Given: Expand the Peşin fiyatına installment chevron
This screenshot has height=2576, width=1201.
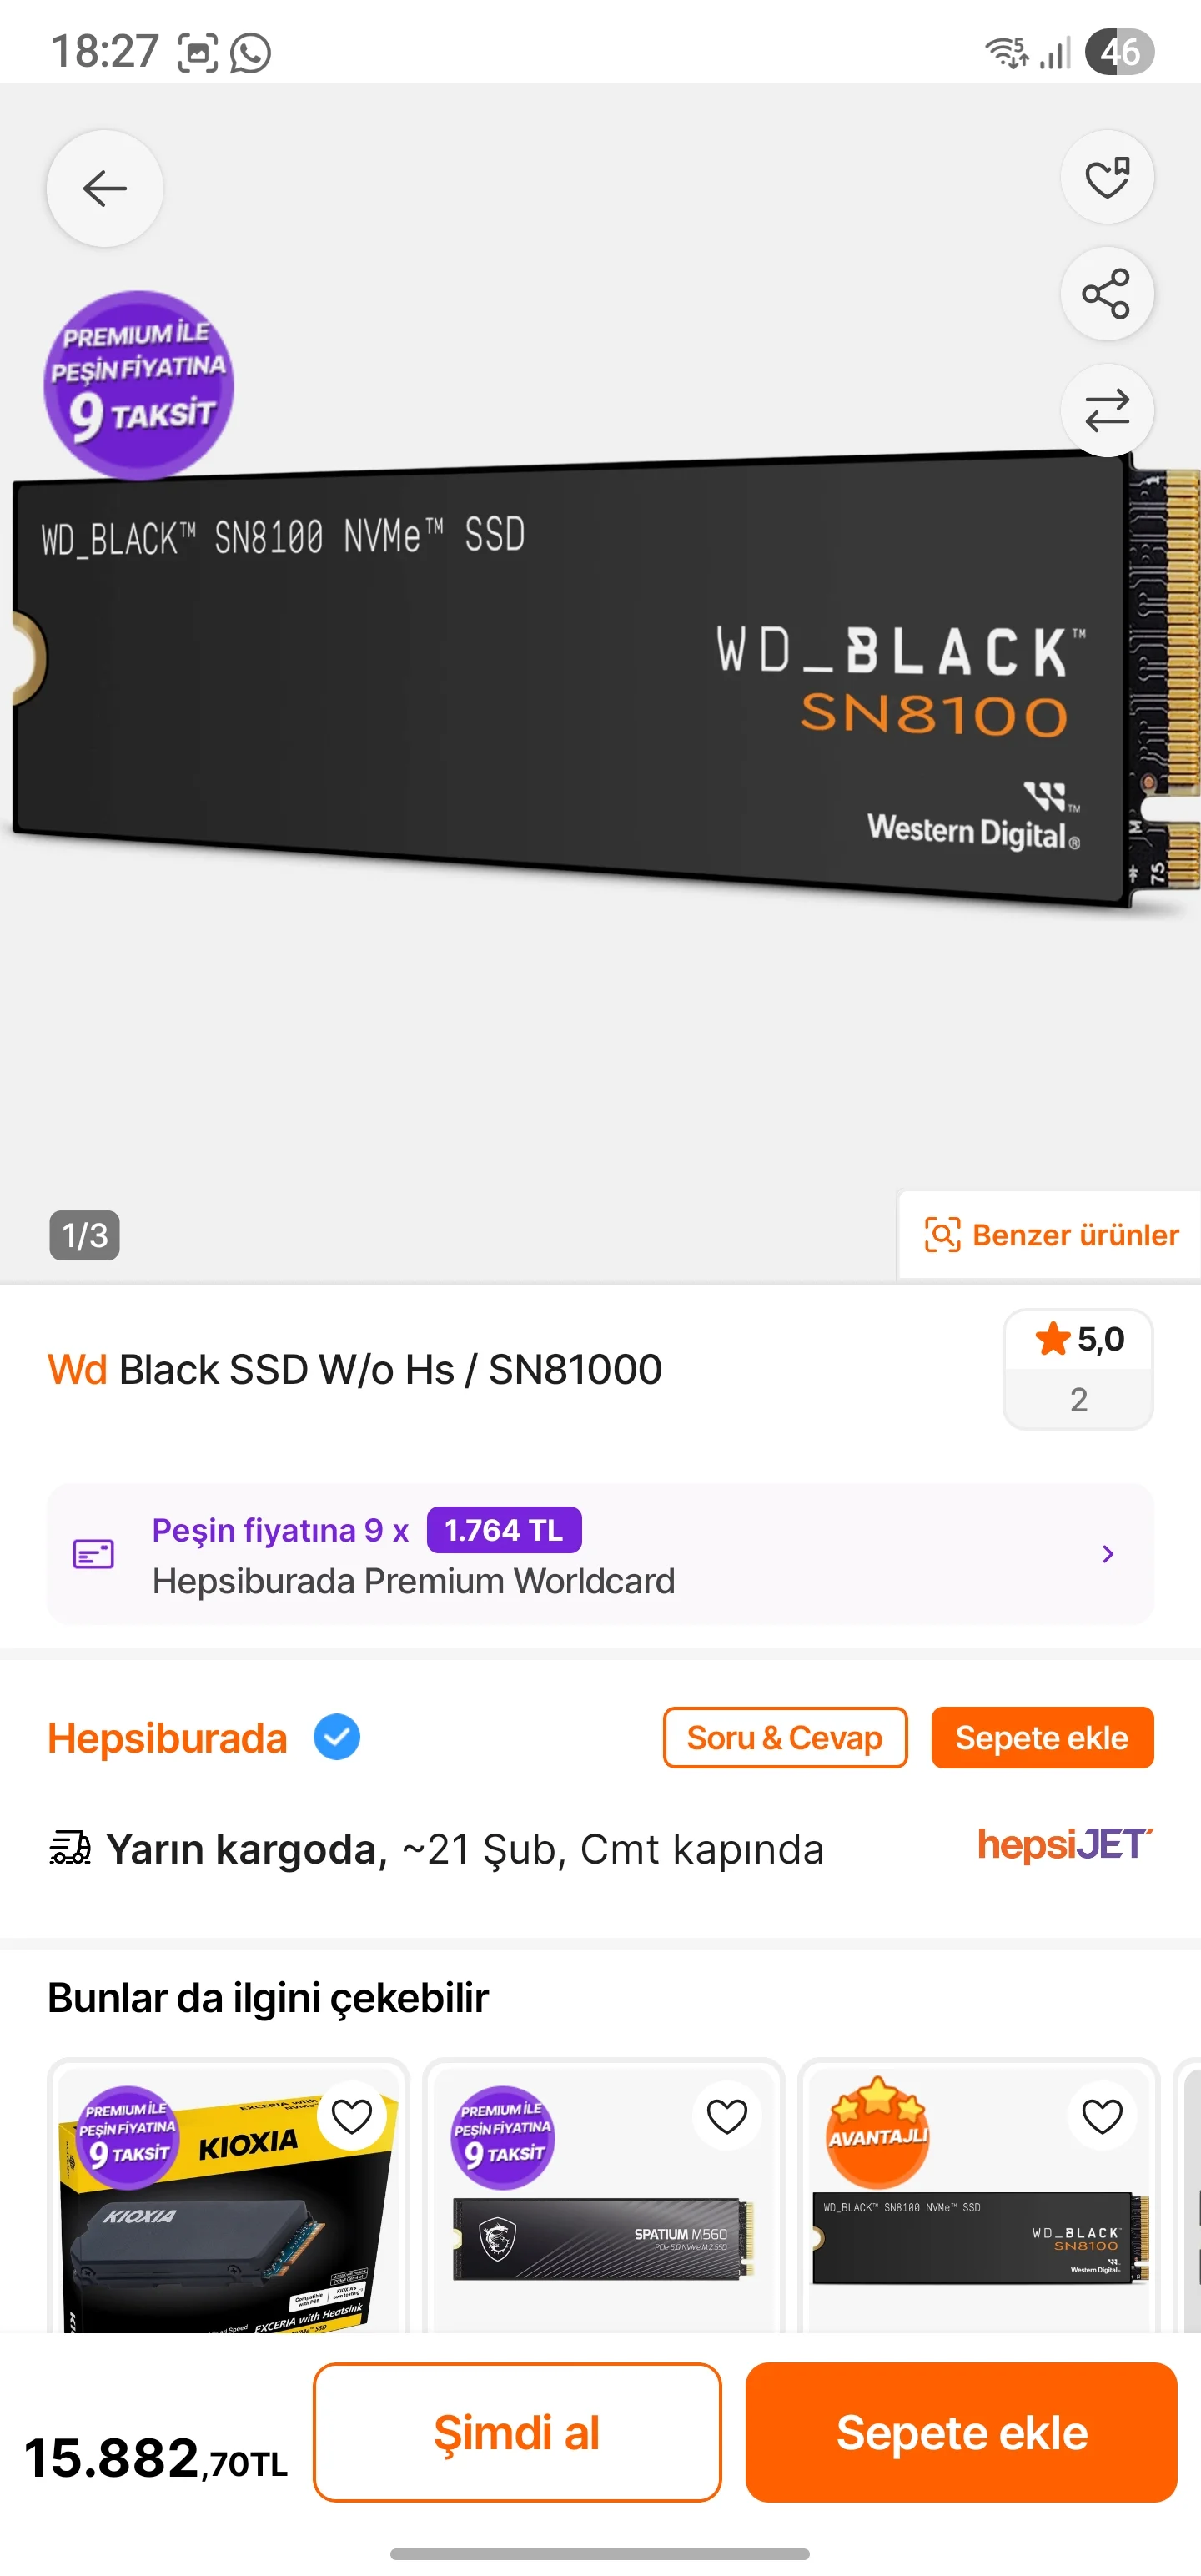Looking at the screenshot, I should pos(1107,1554).
